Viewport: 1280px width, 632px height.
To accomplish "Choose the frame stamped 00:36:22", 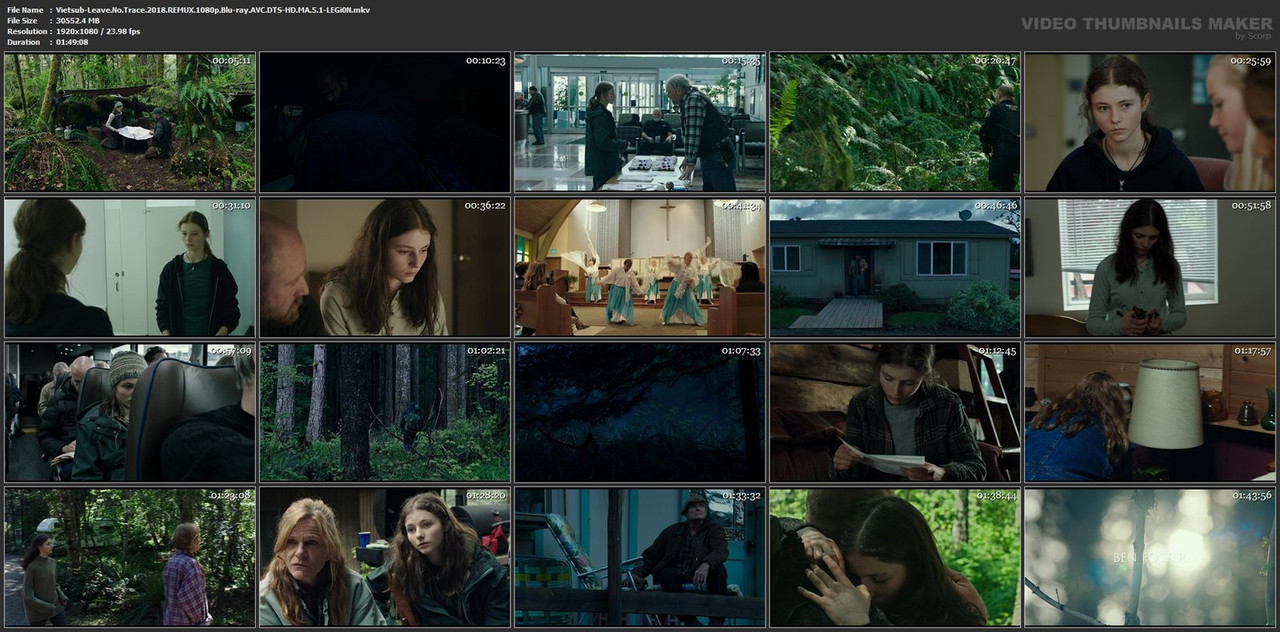I will (x=385, y=267).
